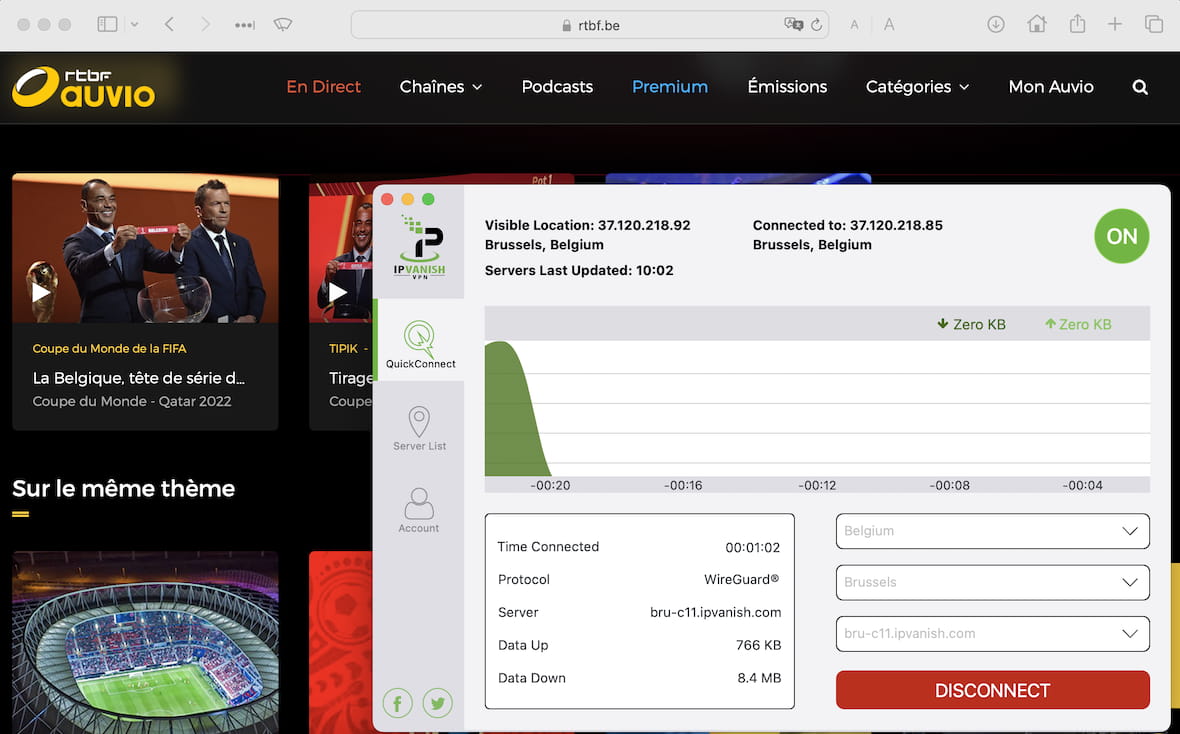Decrease text size with small A

(854, 25)
